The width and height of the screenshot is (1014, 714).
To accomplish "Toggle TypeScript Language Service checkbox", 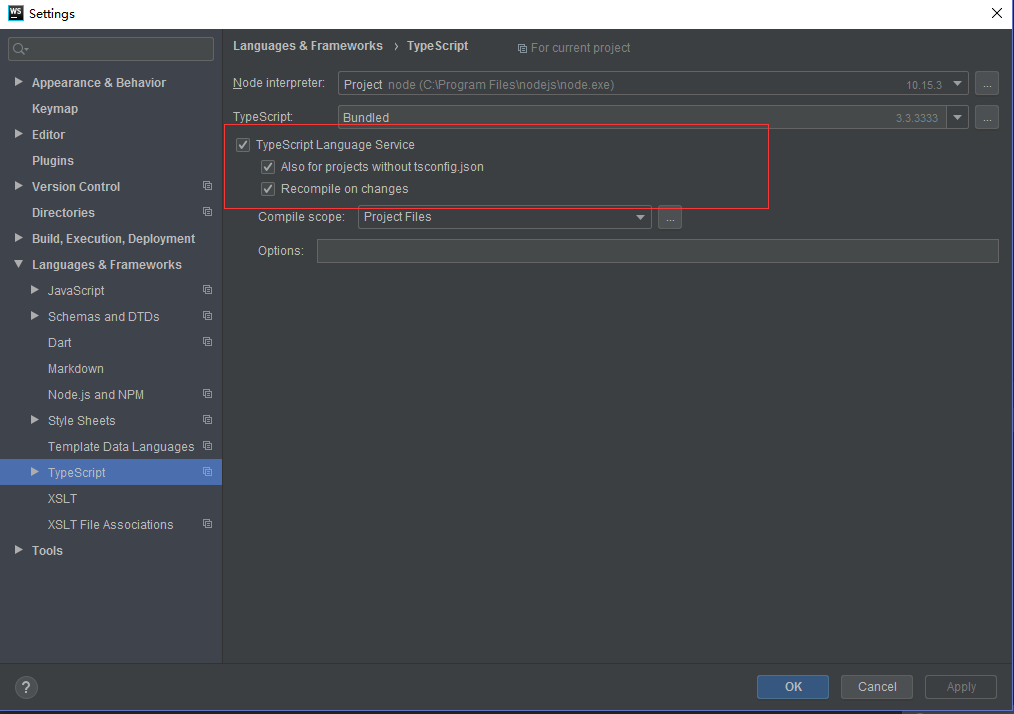I will pyautogui.click(x=243, y=145).
